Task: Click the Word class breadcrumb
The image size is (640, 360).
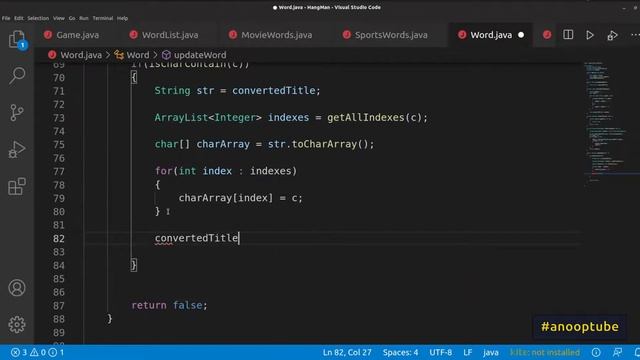Action: [138, 55]
